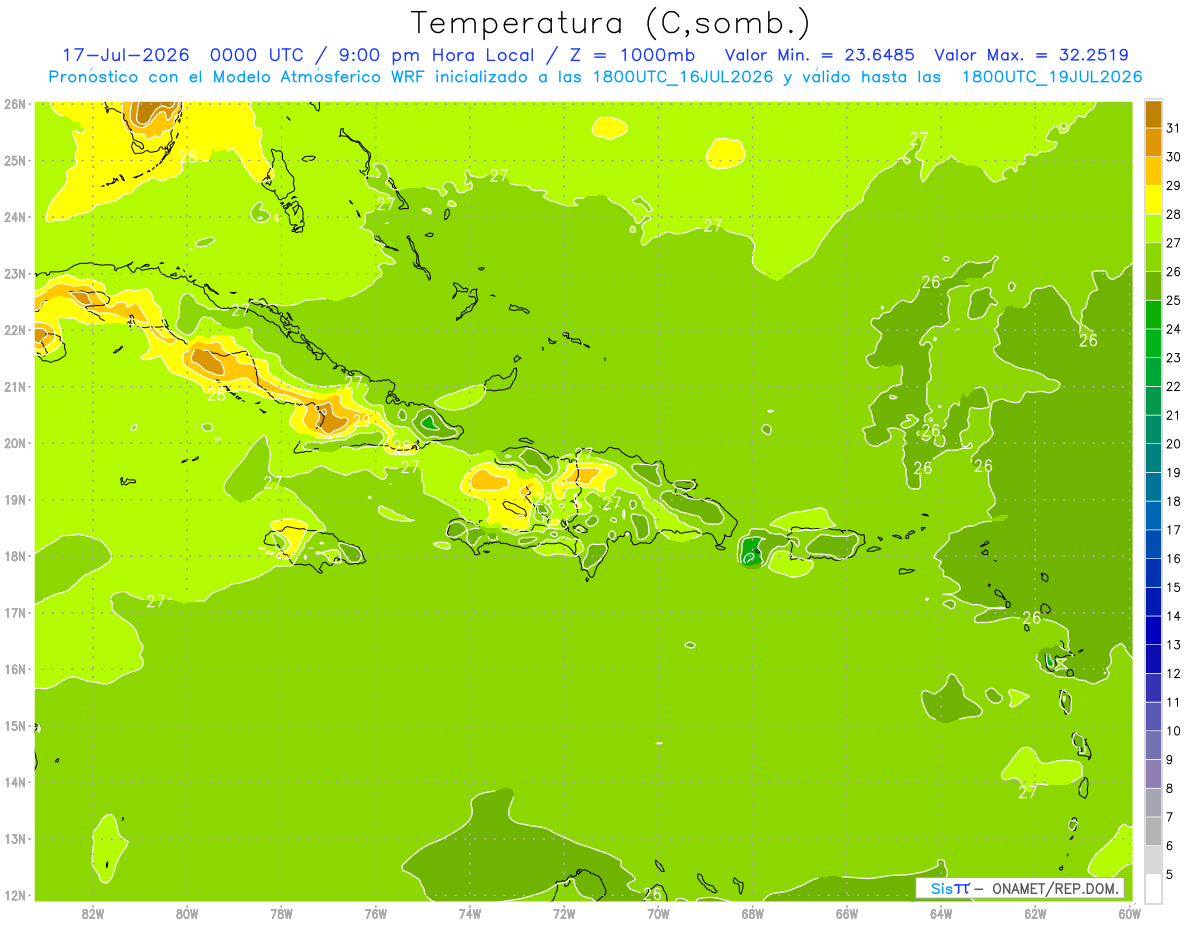1200x927 pixels.
Task: Click the longitude axis label 82W
Action: [x=93, y=912]
